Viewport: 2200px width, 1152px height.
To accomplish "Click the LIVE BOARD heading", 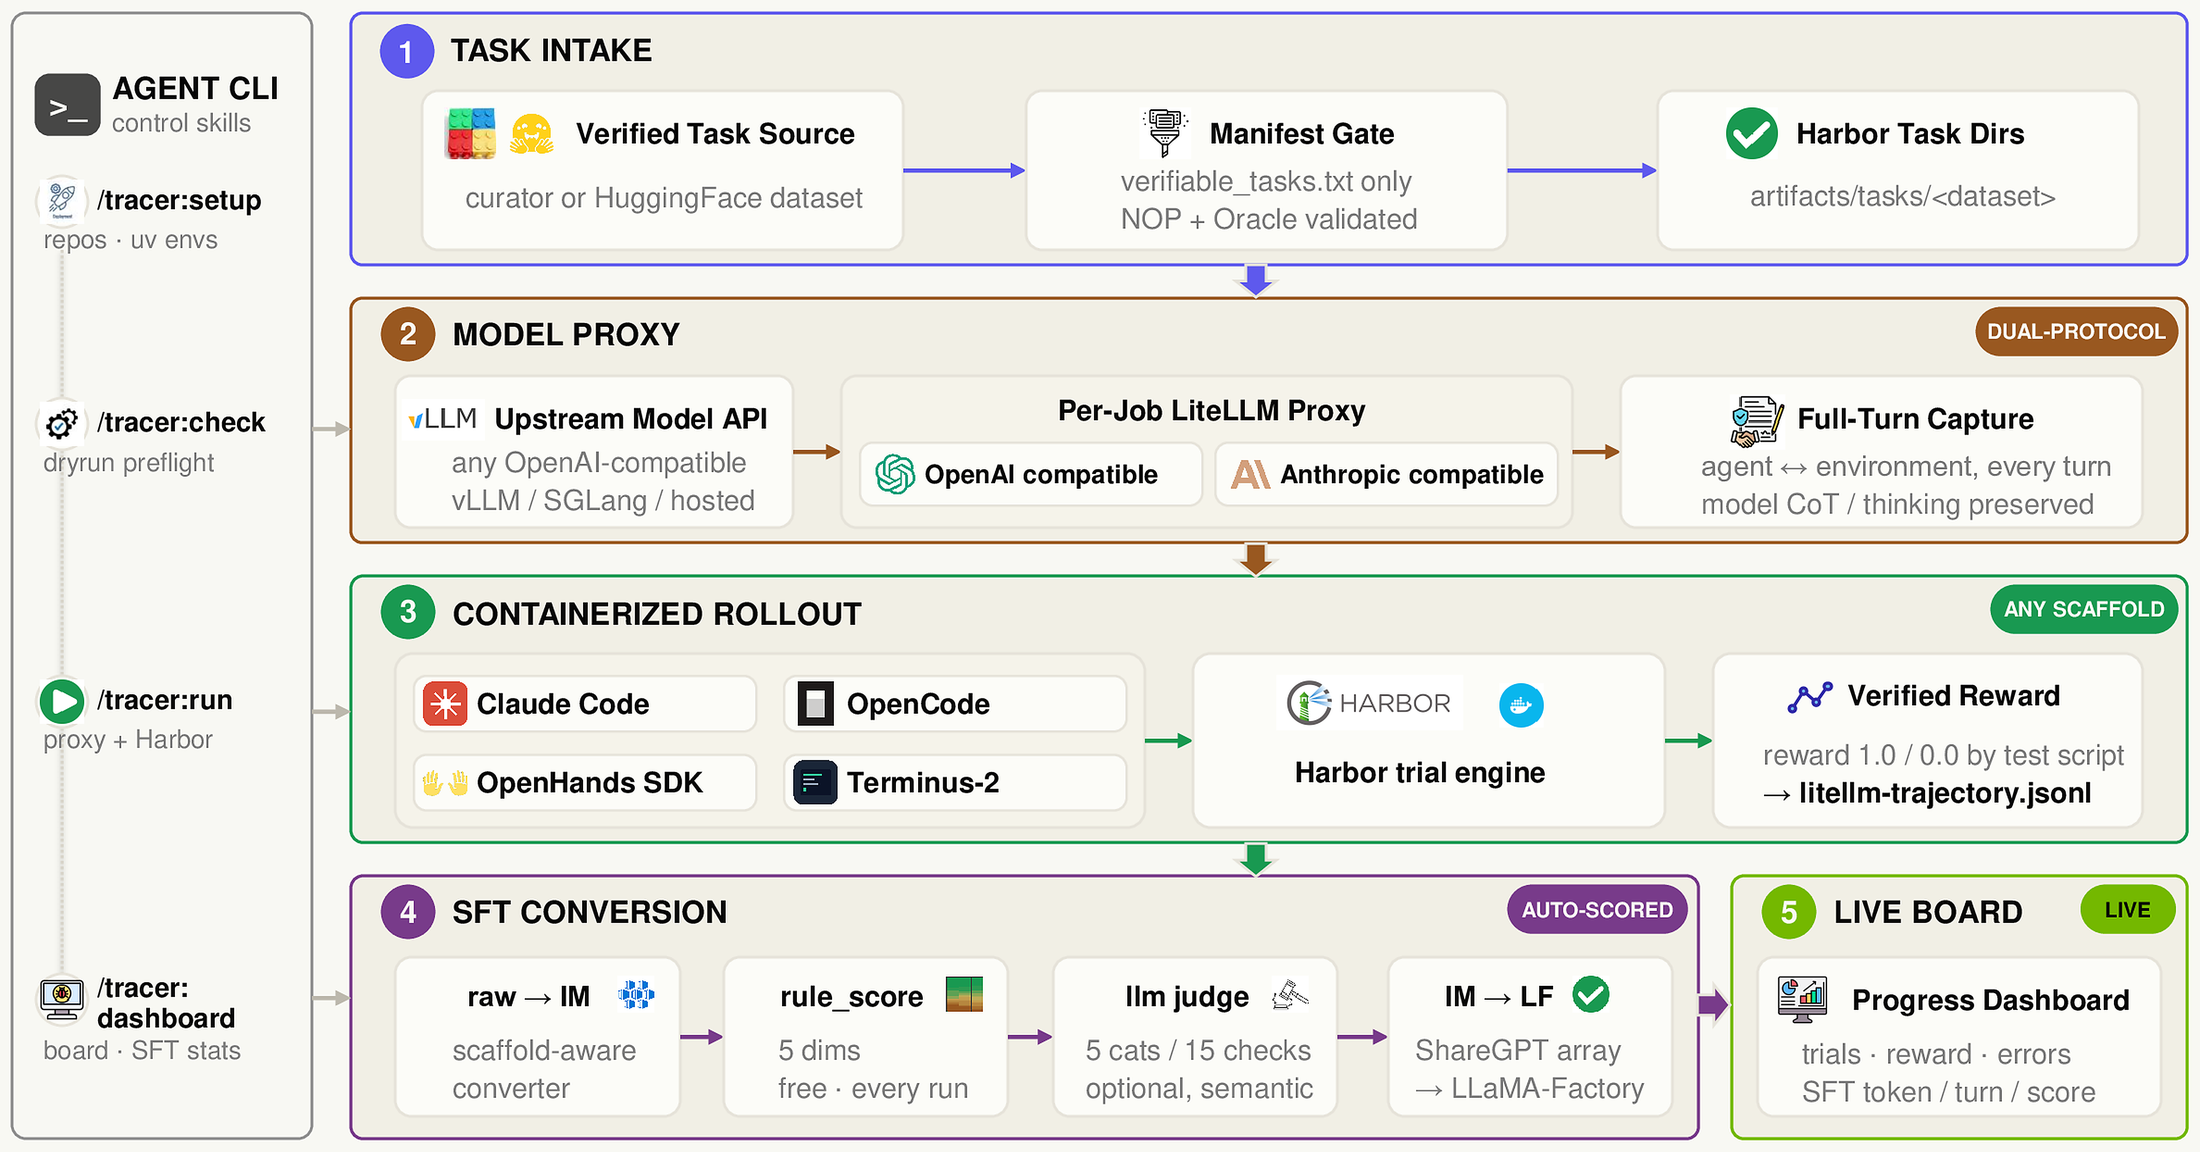I will click(1928, 912).
